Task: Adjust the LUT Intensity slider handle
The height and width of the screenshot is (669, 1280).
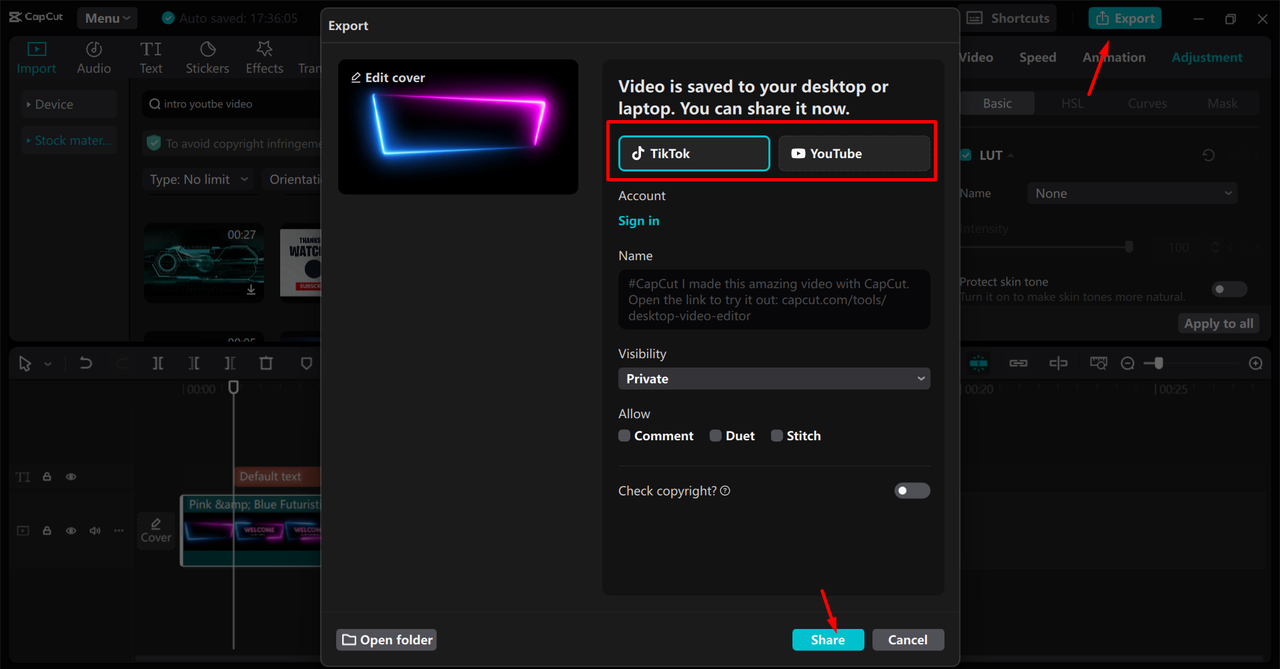Action: (x=1129, y=247)
